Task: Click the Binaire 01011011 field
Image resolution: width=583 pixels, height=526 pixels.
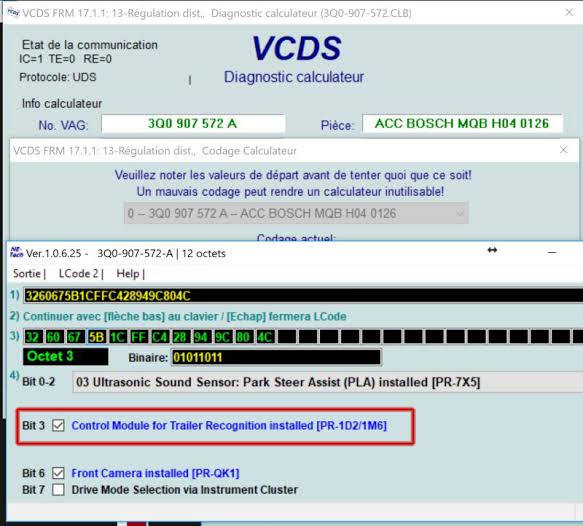Action: (x=276, y=357)
